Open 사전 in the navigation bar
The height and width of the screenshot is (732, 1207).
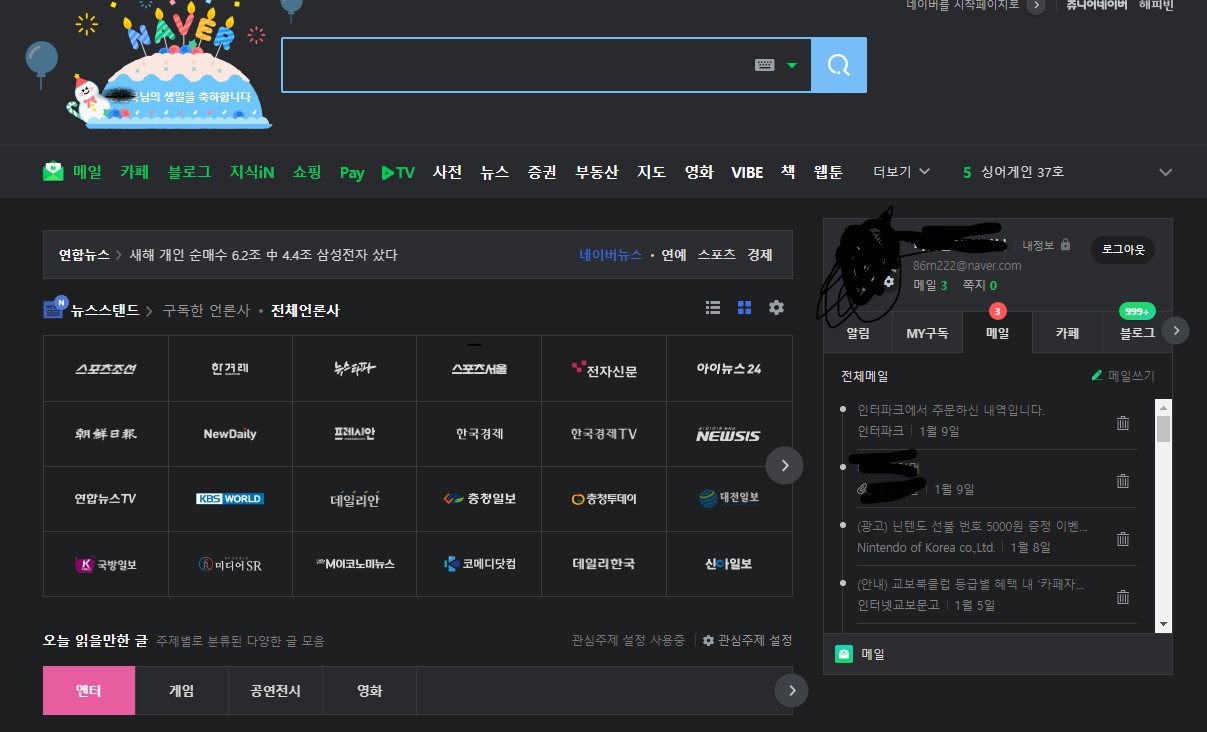[447, 172]
